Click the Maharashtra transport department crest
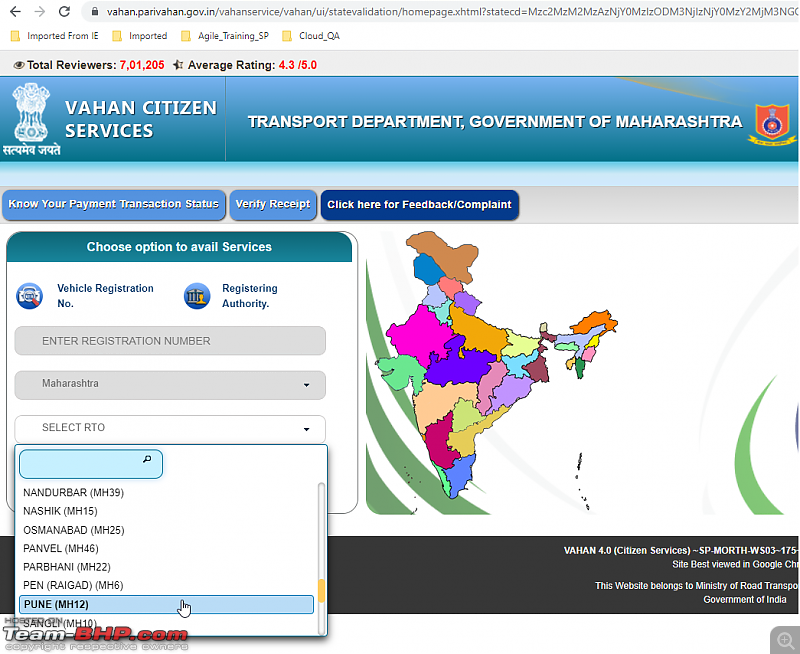The image size is (800, 654). (x=772, y=124)
